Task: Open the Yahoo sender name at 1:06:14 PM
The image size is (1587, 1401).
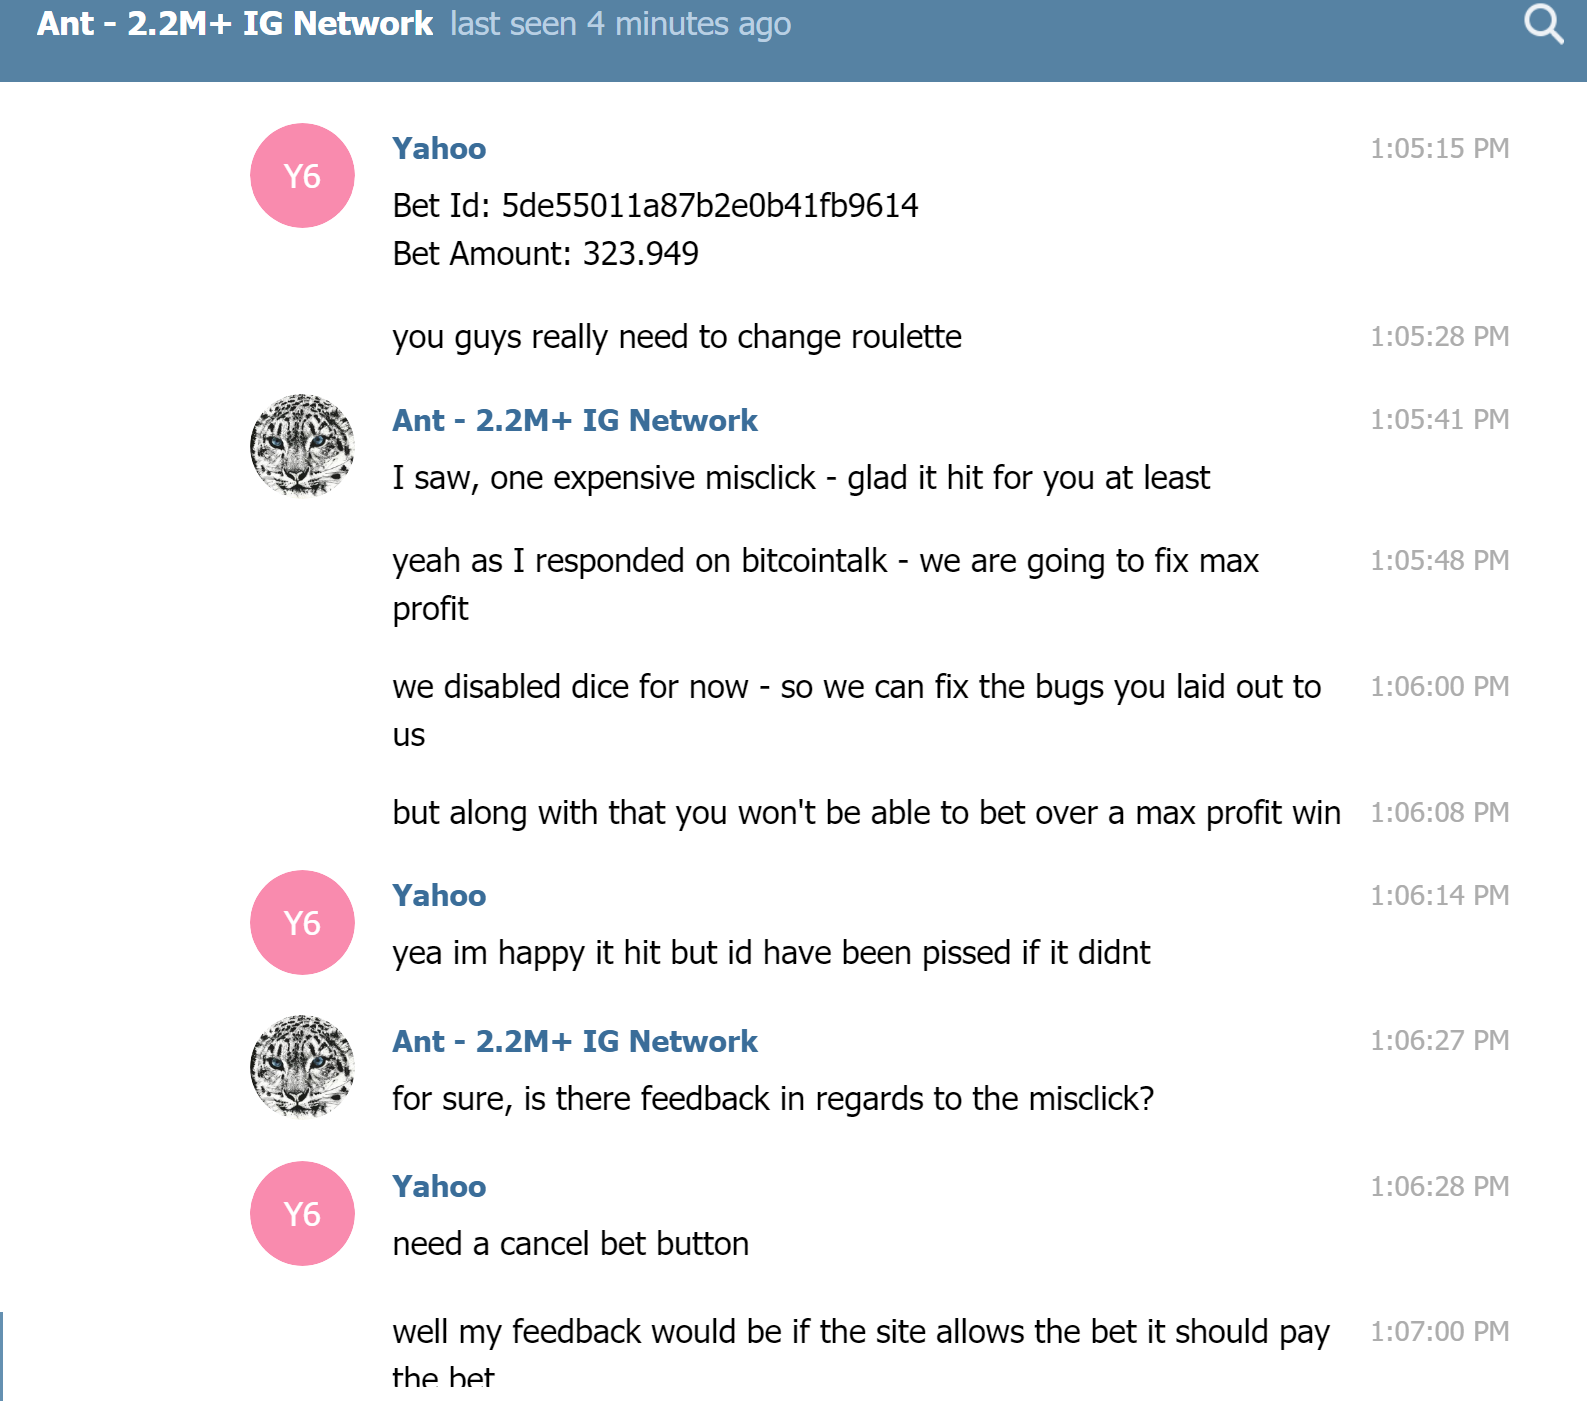Action: [439, 896]
